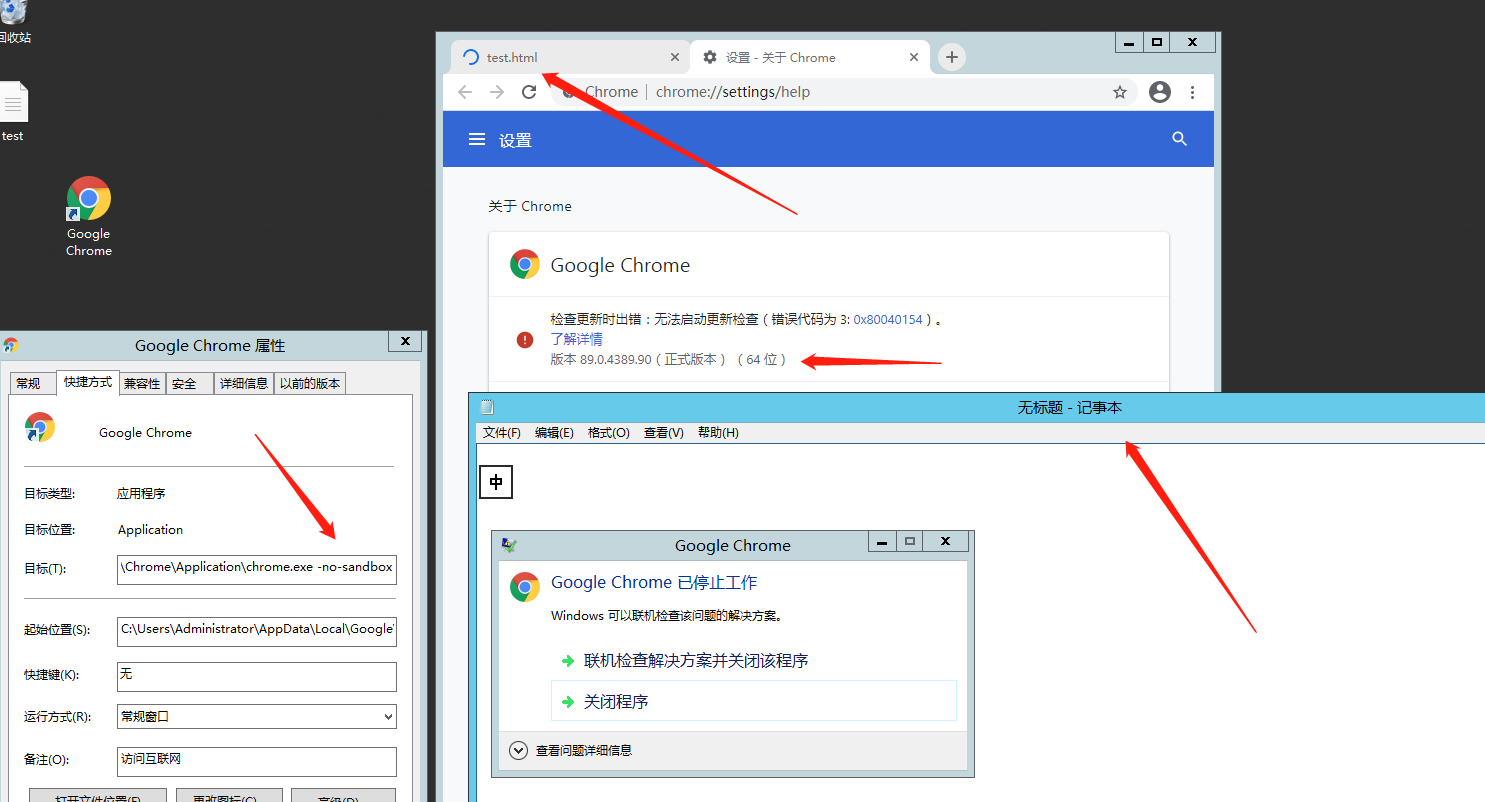Viewport: 1485px width, 802px height.
Task: Open the settings hamburger menu
Action: click(x=477, y=140)
